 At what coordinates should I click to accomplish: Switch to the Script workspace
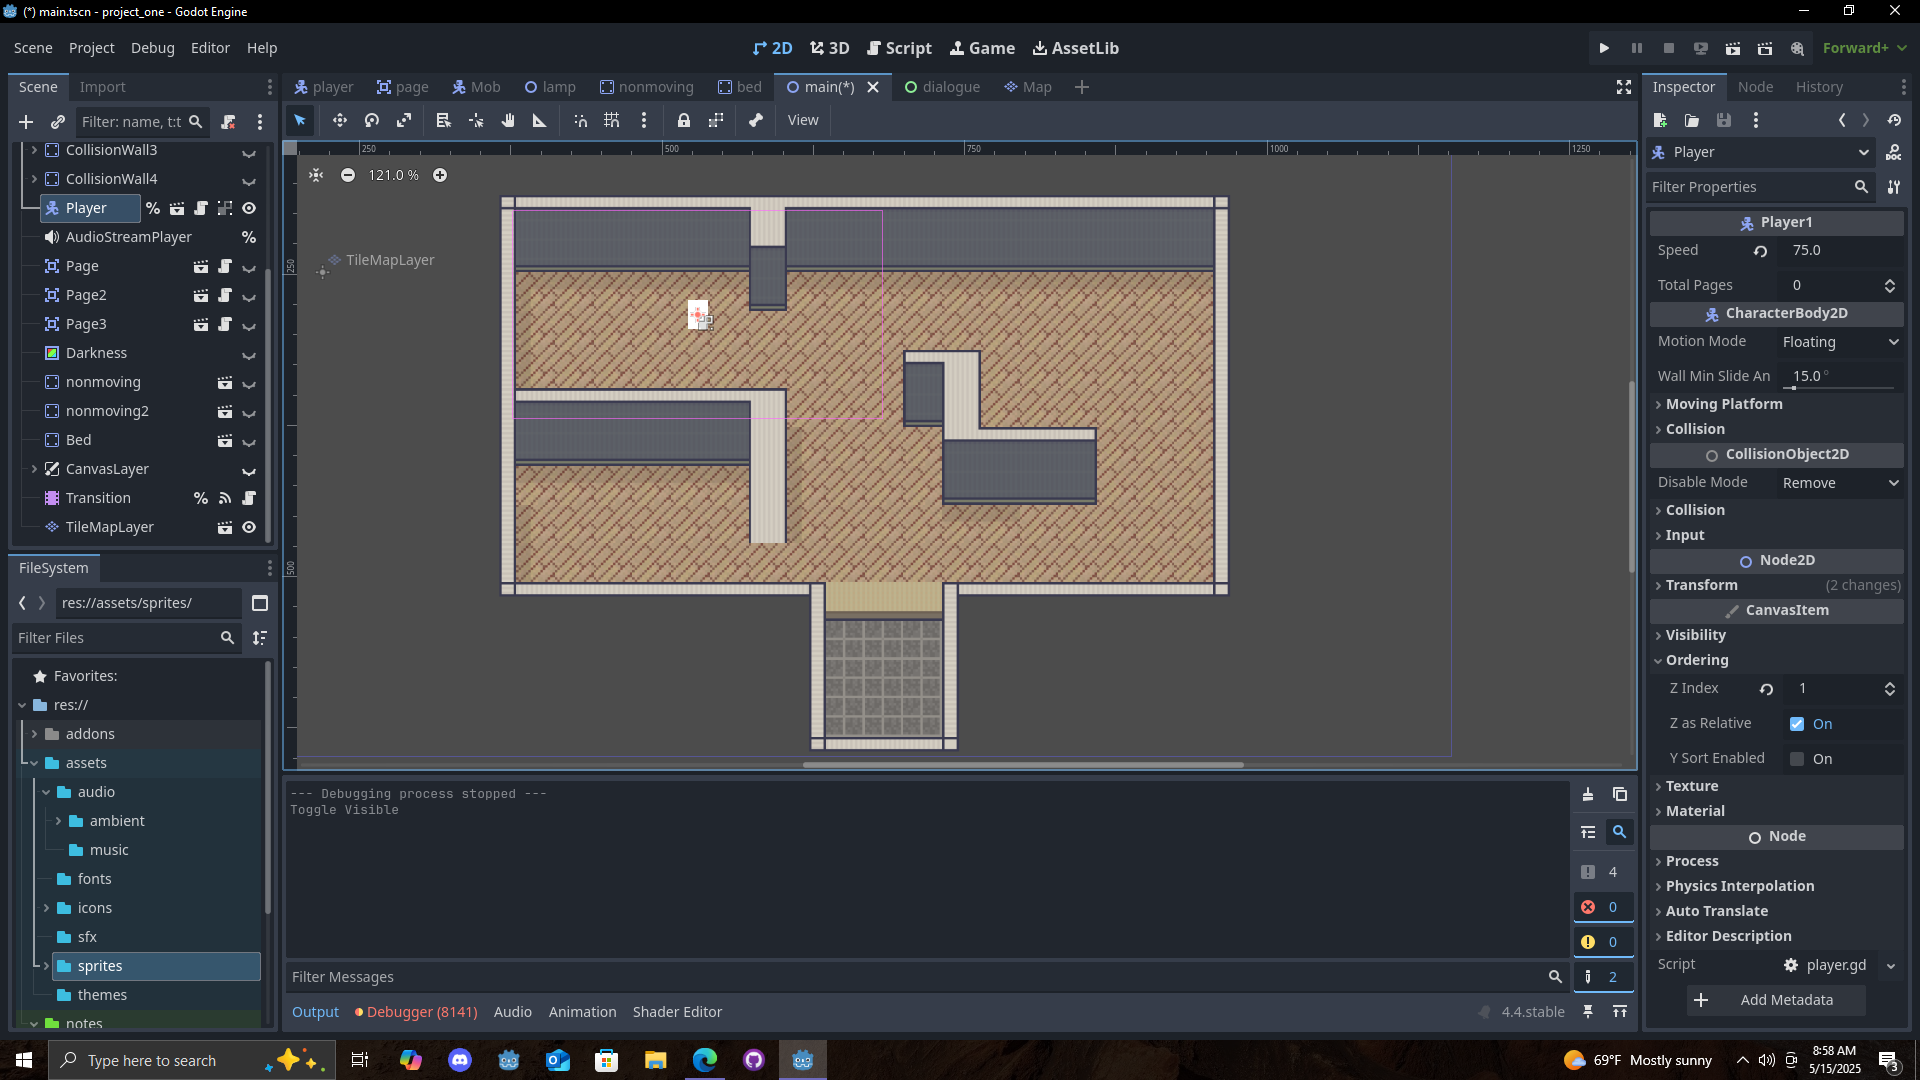899,48
